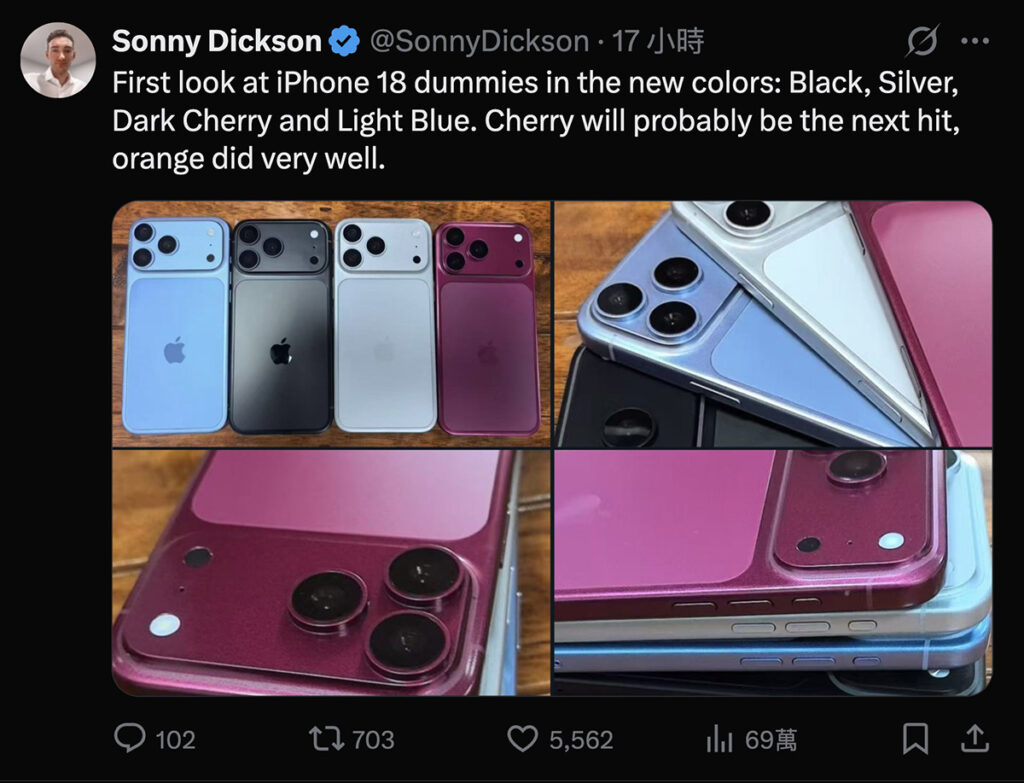
Task: Open the Sonny Dickson display name
Action: coord(217,41)
